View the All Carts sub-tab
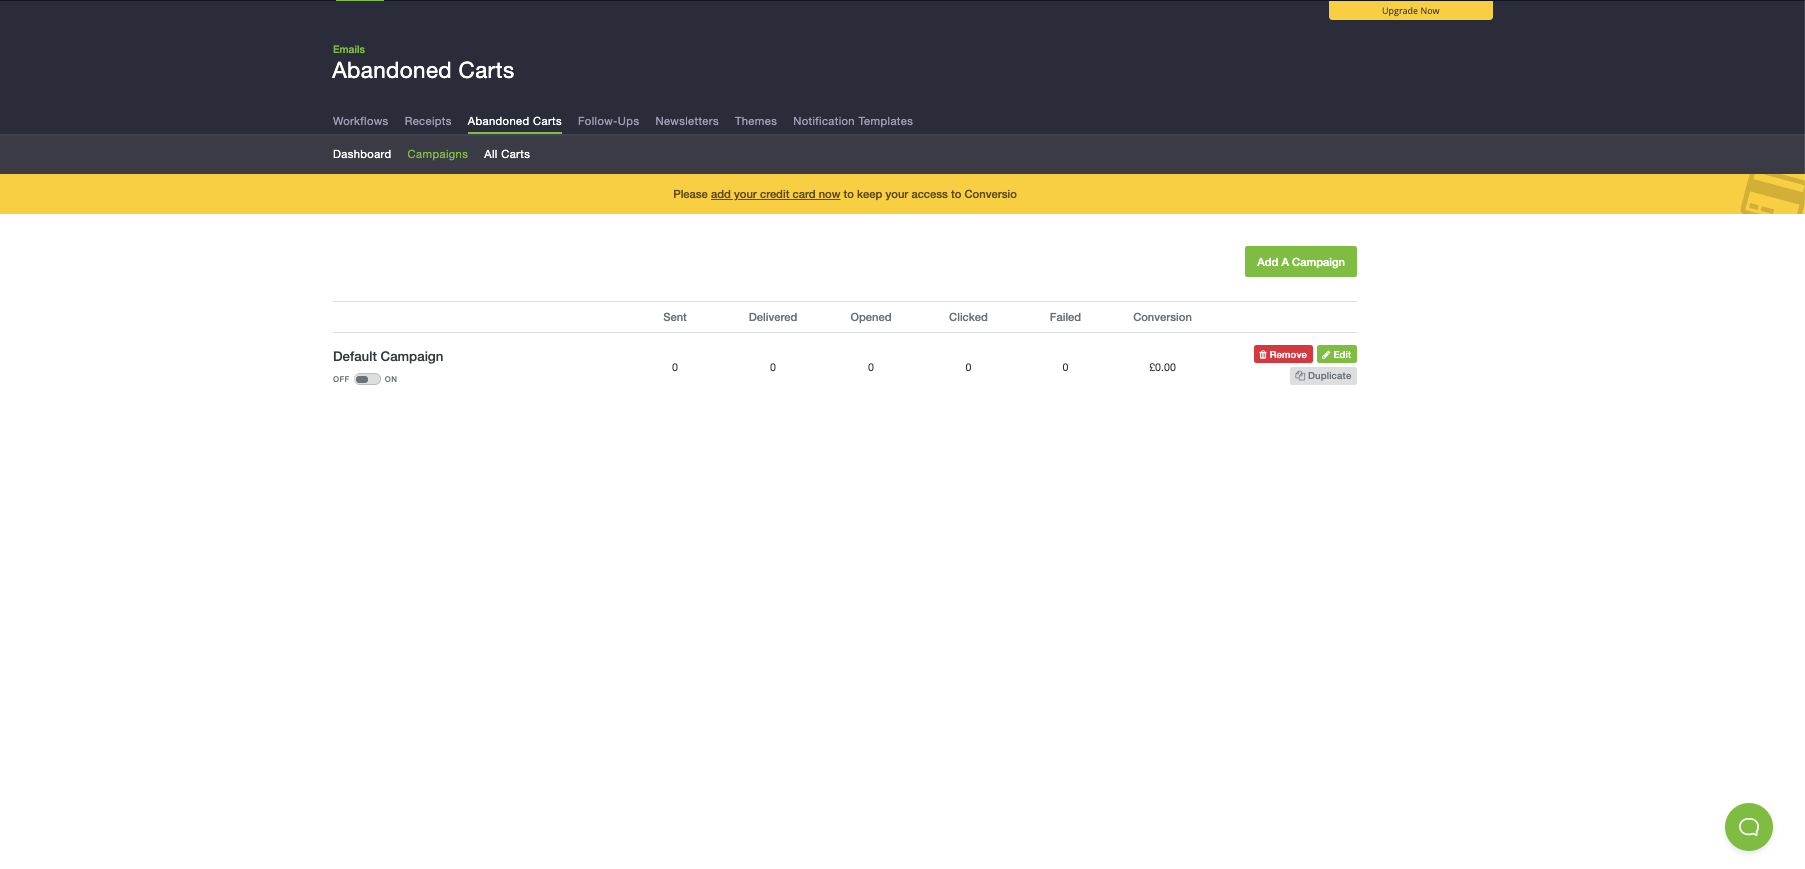This screenshot has width=1805, height=869. tap(507, 154)
